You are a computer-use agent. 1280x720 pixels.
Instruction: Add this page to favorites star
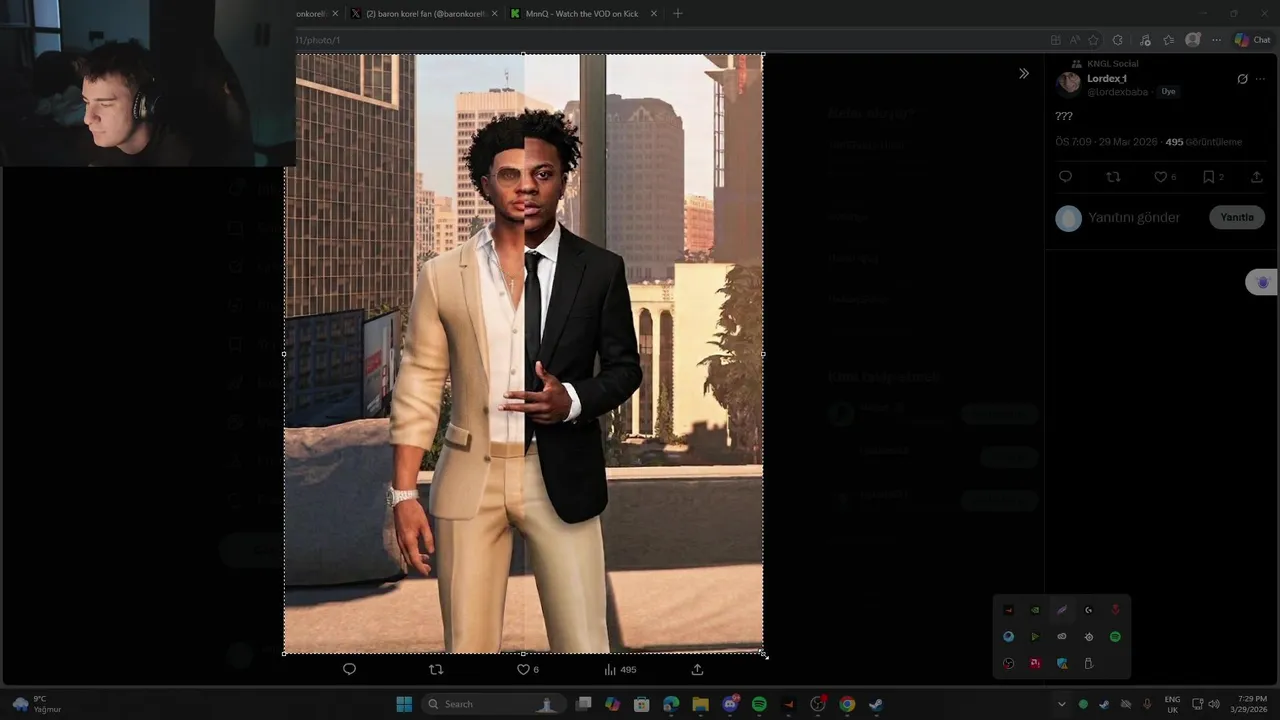(x=1093, y=40)
